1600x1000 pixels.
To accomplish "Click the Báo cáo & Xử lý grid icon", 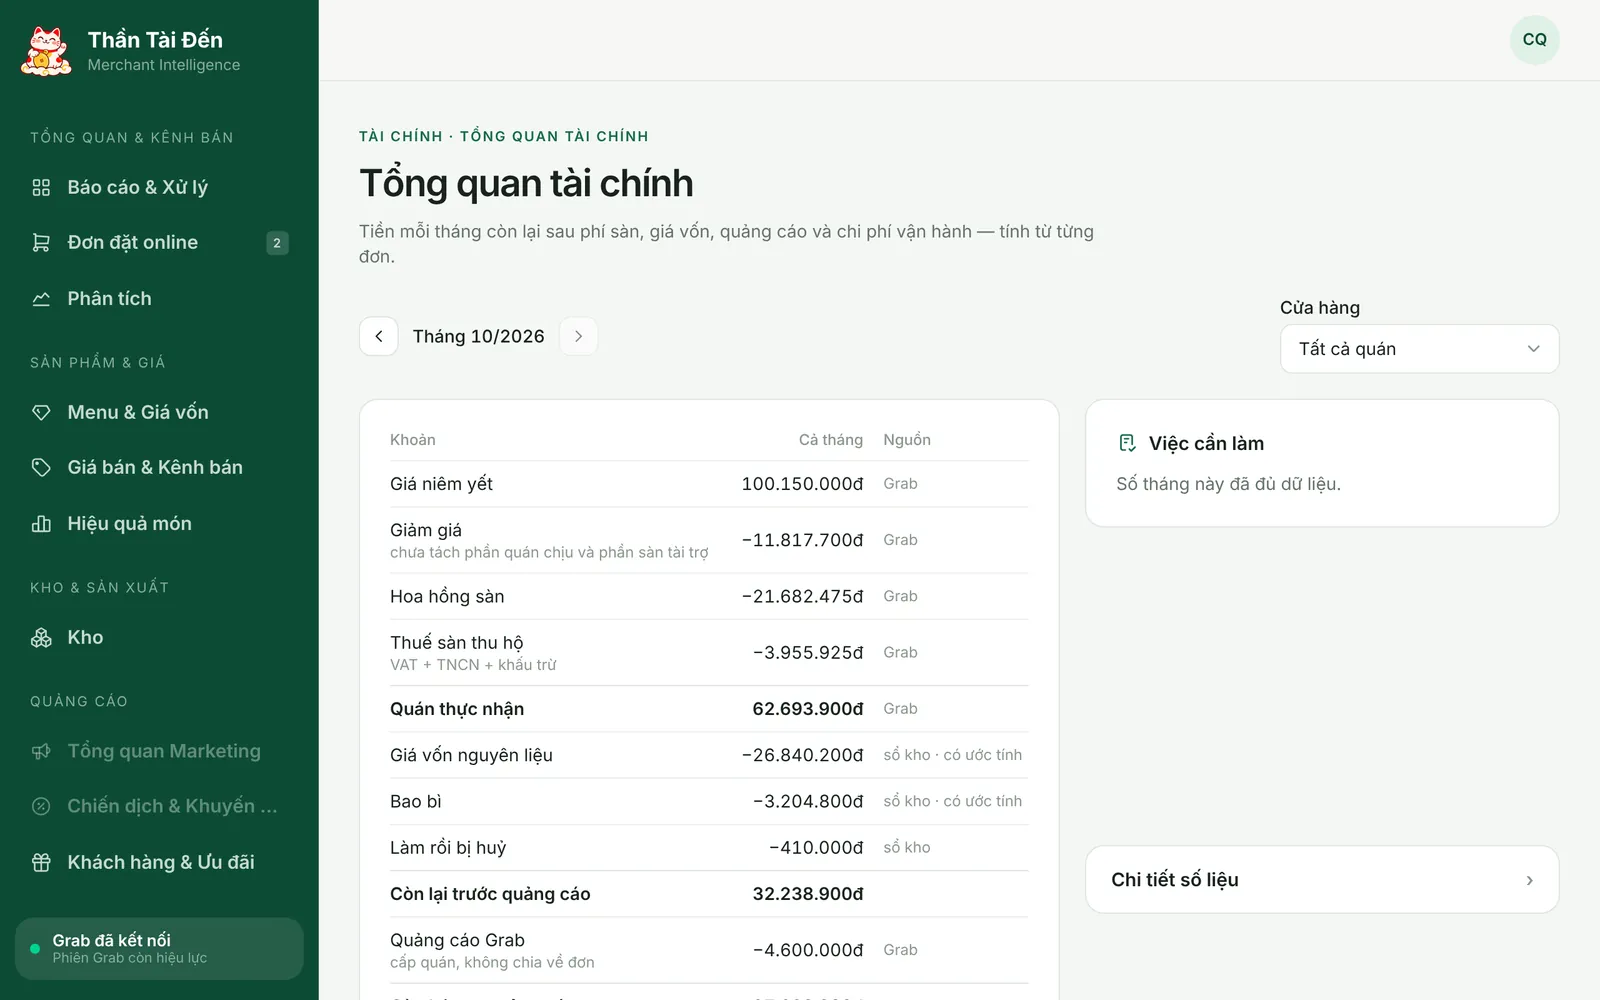I will tap(41, 187).
